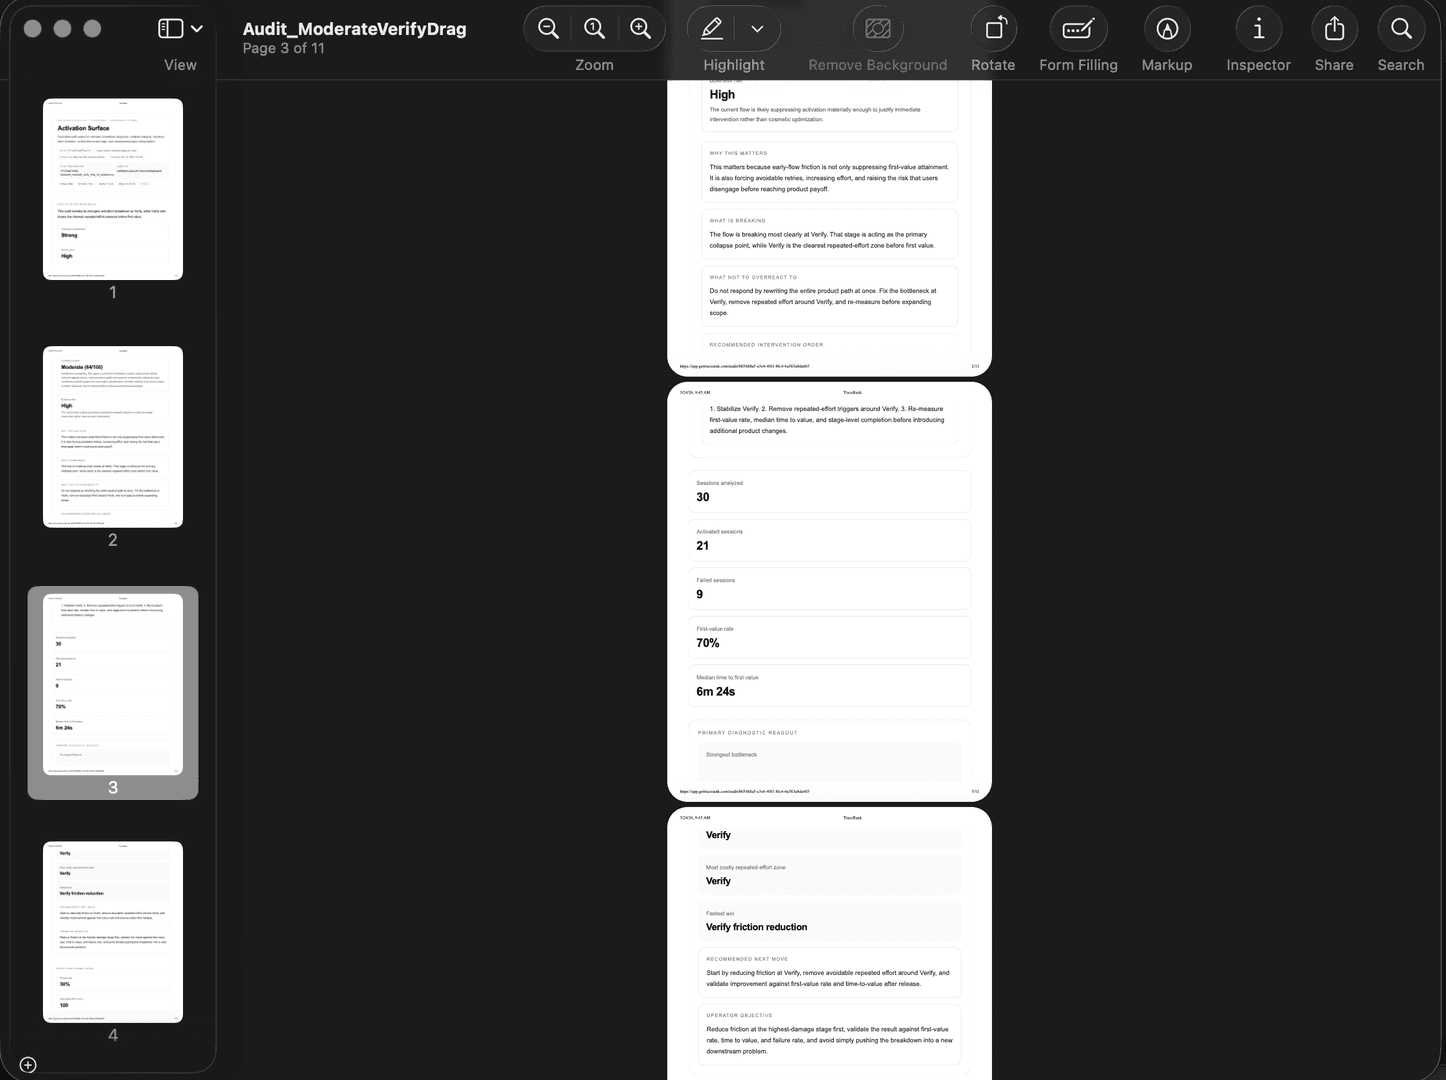Screen dimensions: 1446x1080
Task: Open the Search field
Action: [x=1401, y=29]
